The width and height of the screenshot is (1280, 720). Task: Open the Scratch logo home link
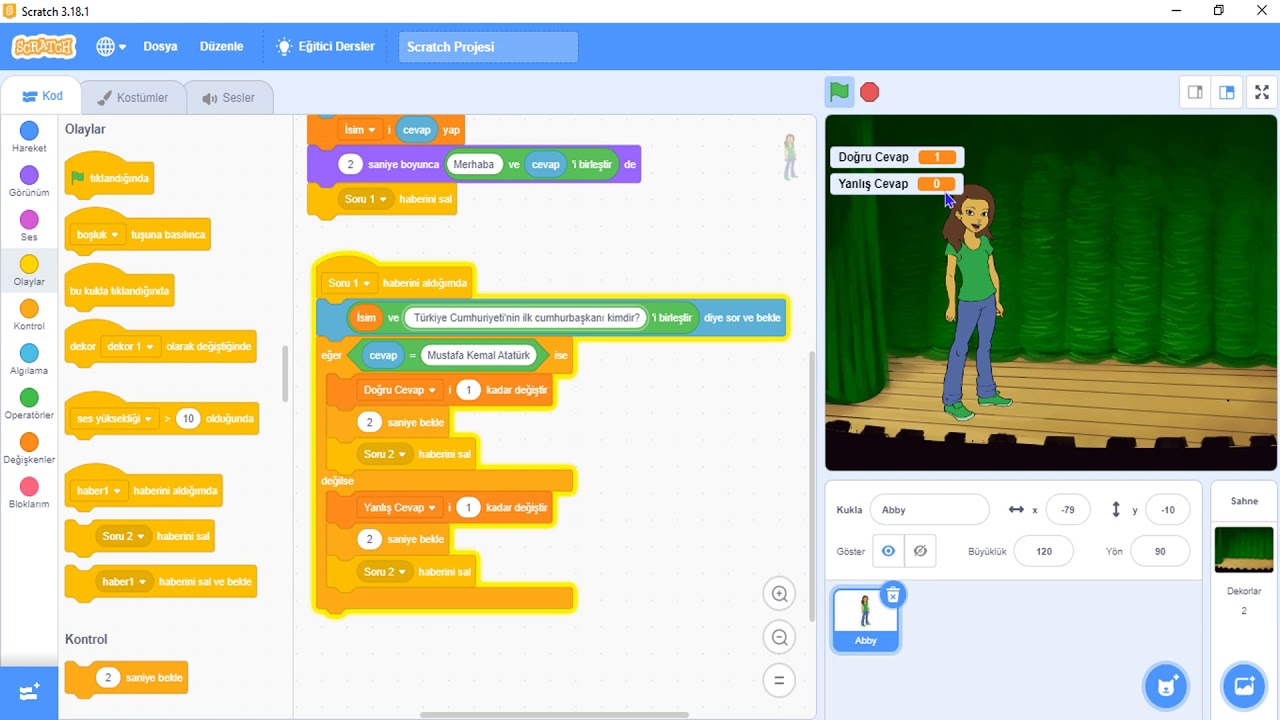pyautogui.click(x=44, y=47)
